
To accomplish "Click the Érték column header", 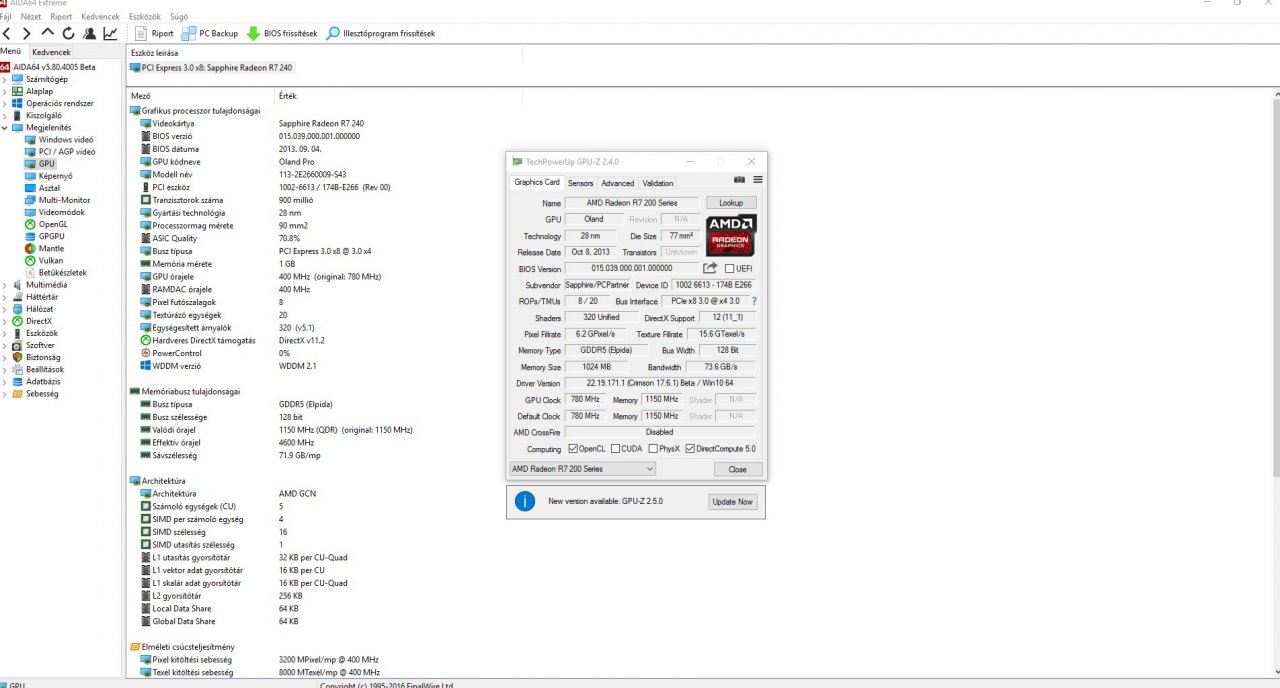I will pos(287,96).
